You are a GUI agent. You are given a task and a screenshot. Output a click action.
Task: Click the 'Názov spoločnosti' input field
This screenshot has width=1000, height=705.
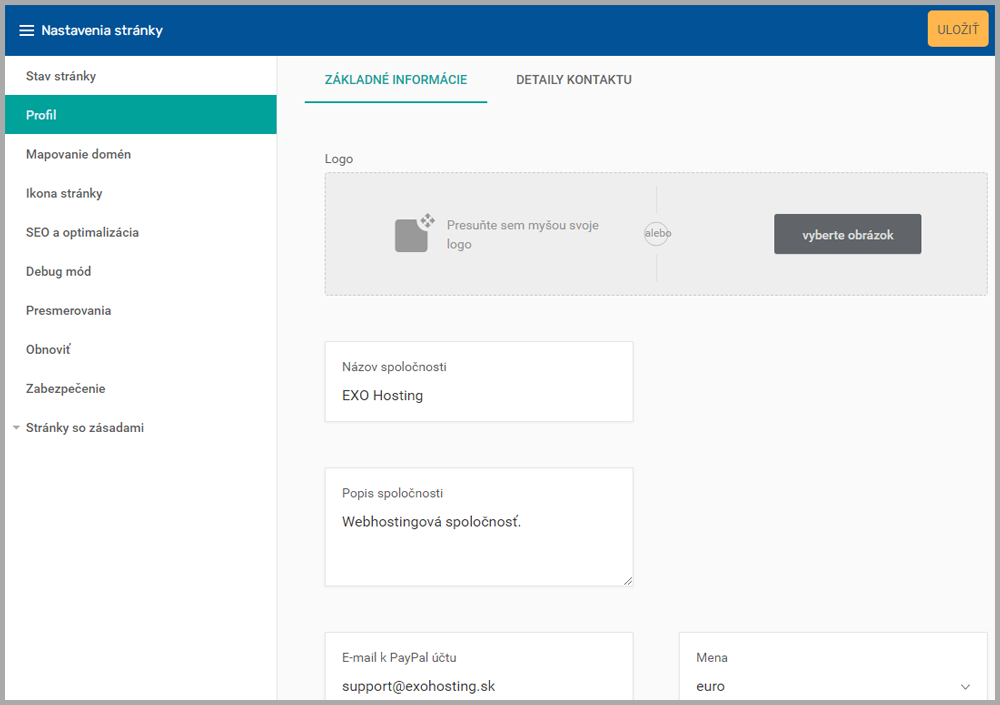click(x=478, y=395)
